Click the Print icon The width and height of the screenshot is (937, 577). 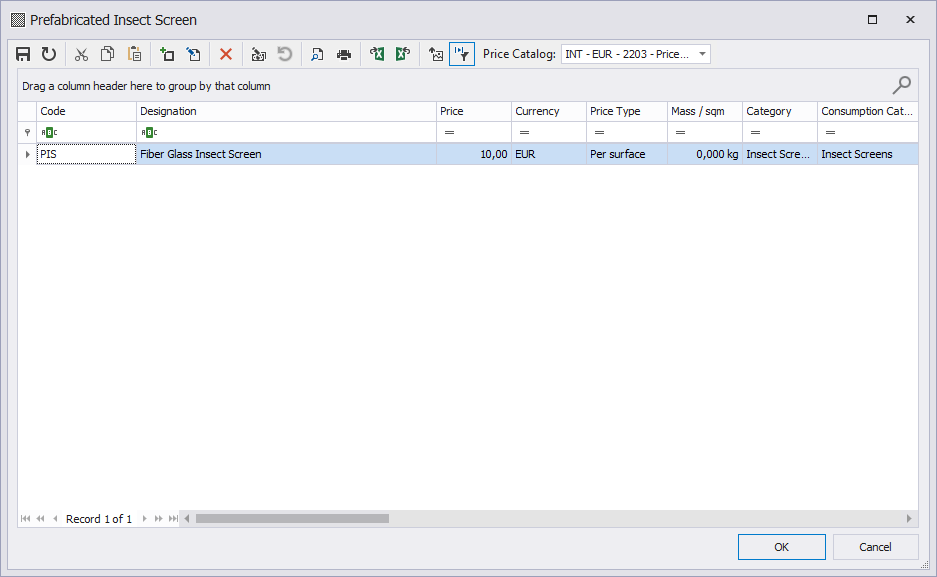[x=343, y=54]
